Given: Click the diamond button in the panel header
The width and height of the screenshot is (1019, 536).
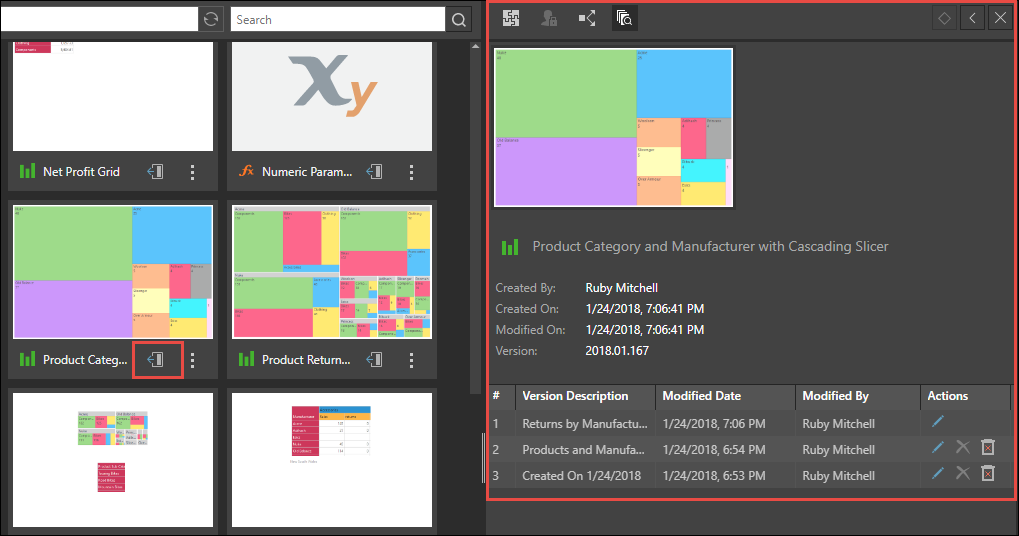Looking at the screenshot, I should tap(943, 18).
